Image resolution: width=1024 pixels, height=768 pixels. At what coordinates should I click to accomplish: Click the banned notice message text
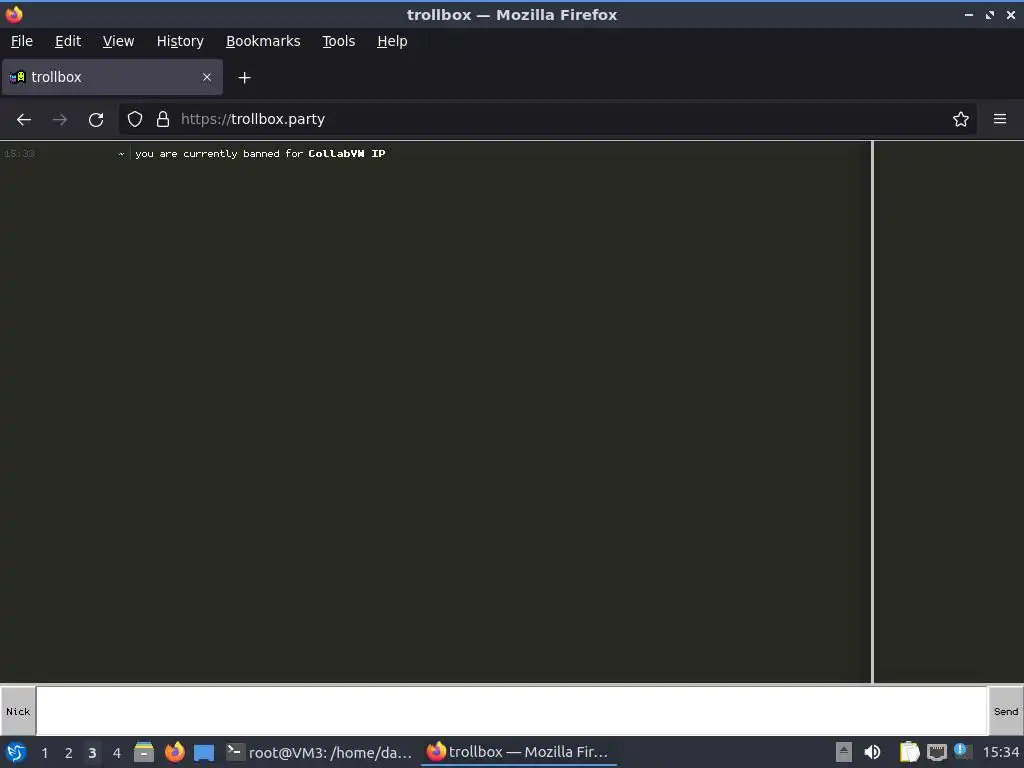point(260,153)
